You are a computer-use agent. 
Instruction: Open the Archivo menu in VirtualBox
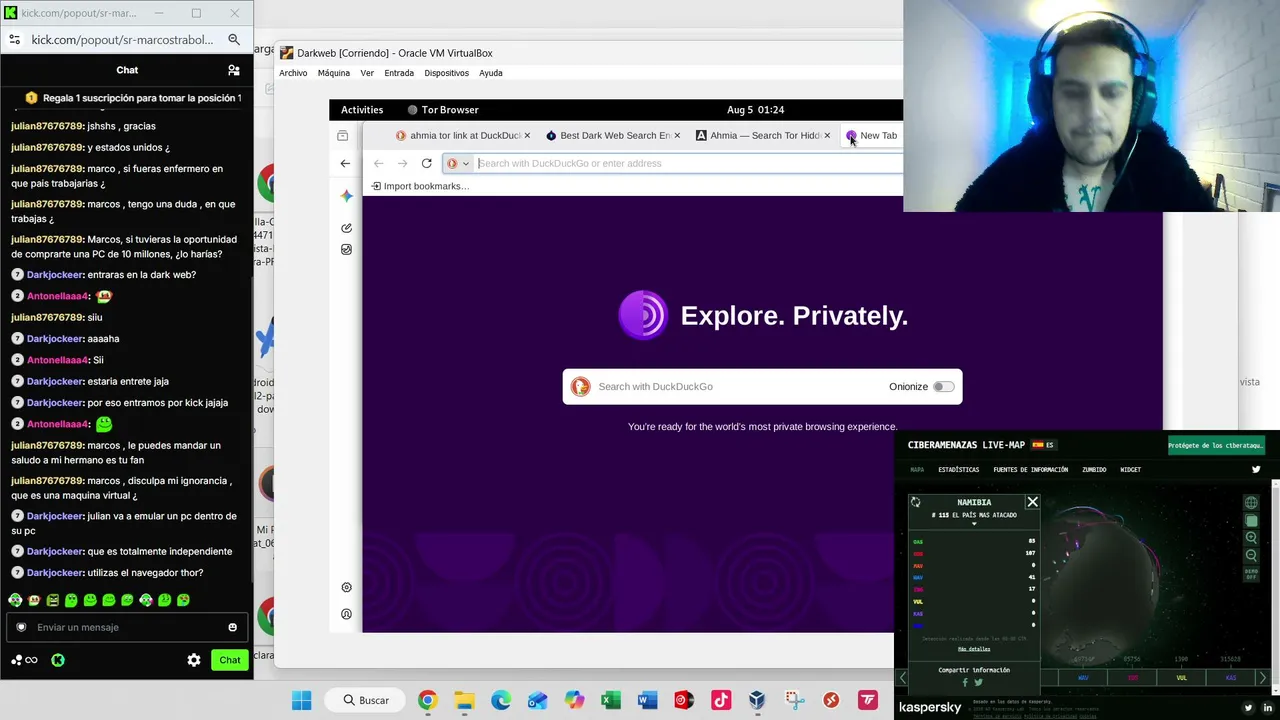[x=293, y=73]
